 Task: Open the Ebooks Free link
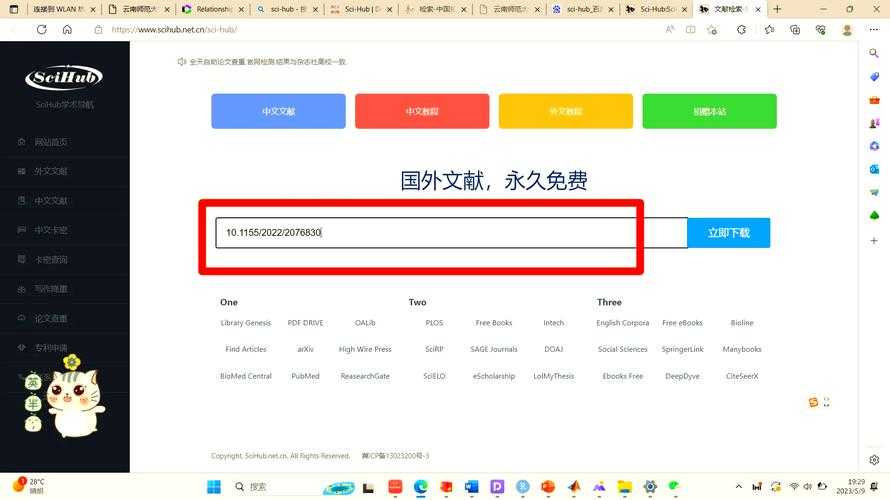tap(623, 376)
